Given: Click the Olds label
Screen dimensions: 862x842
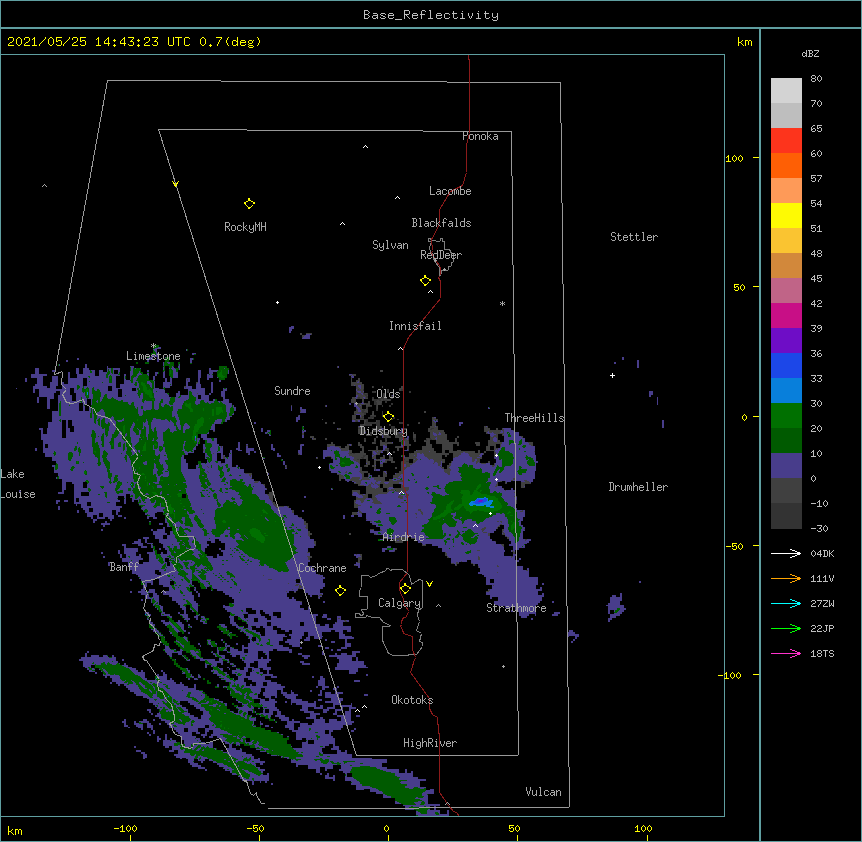Looking at the screenshot, I should coord(388,394).
